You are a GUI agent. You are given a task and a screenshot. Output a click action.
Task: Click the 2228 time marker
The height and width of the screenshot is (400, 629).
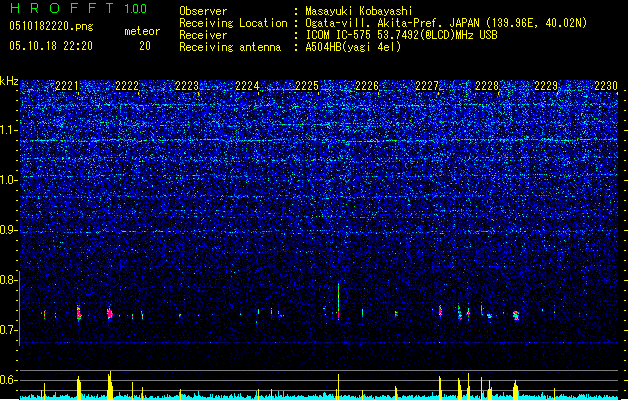(x=487, y=86)
